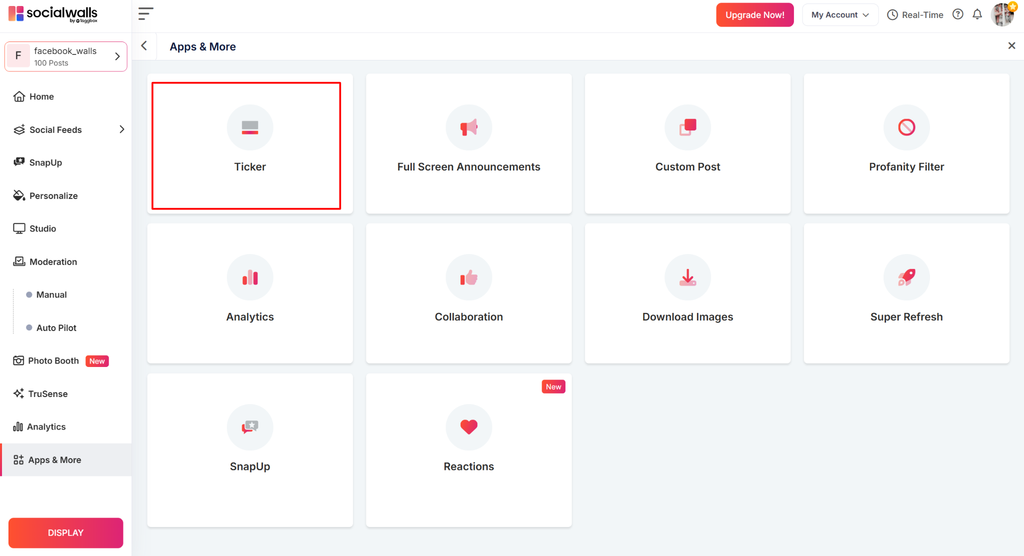The width and height of the screenshot is (1024, 556).
Task: Click the socialwalls logo
Action: click(53, 14)
